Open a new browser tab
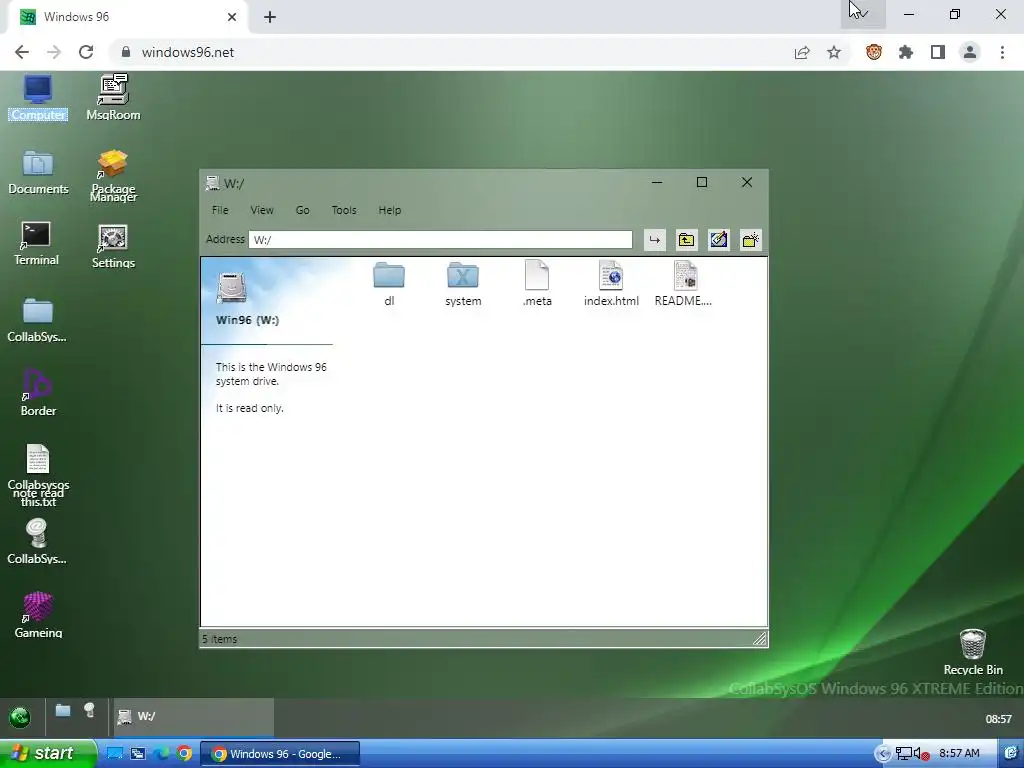This screenshot has width=1024, height=768. pyautogui.click(x=270, y=17)
